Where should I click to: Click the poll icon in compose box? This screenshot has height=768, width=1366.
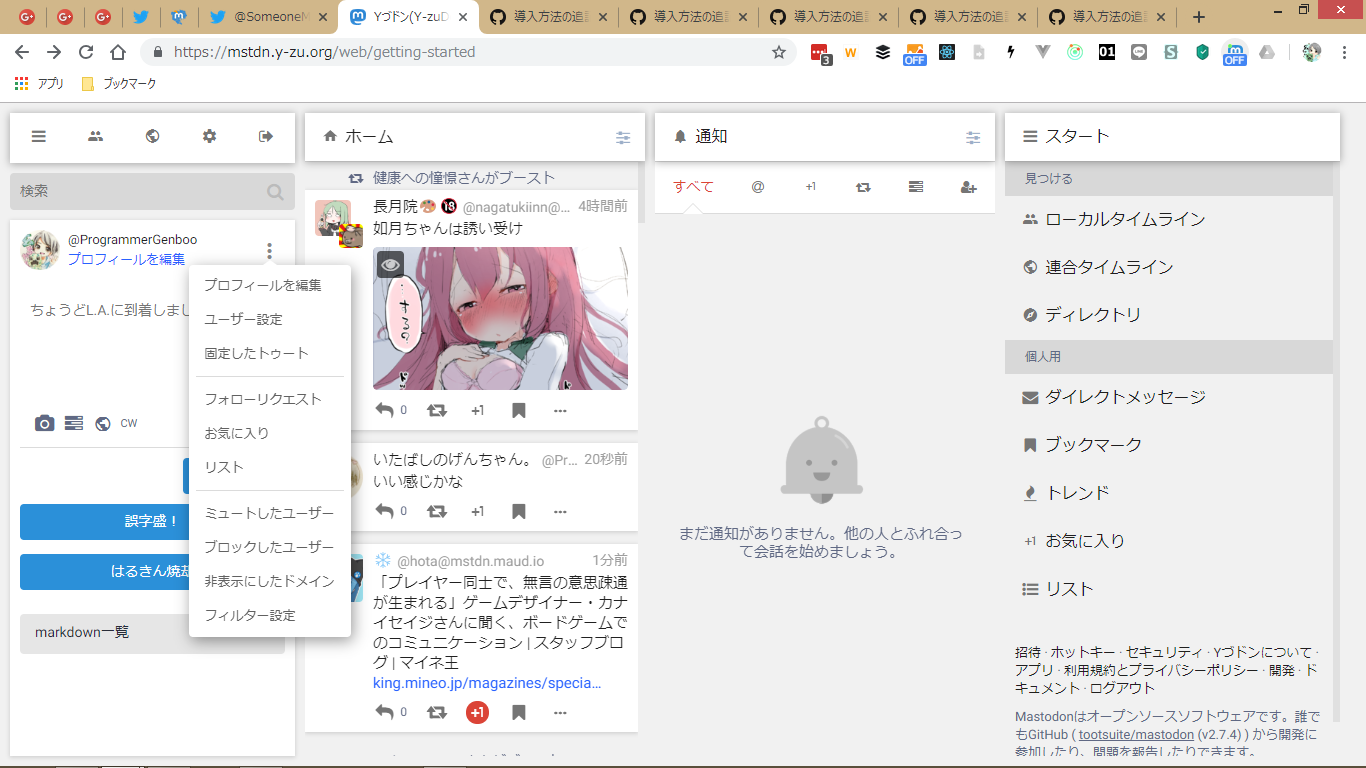pyautogui.click(x=73, y=424)
